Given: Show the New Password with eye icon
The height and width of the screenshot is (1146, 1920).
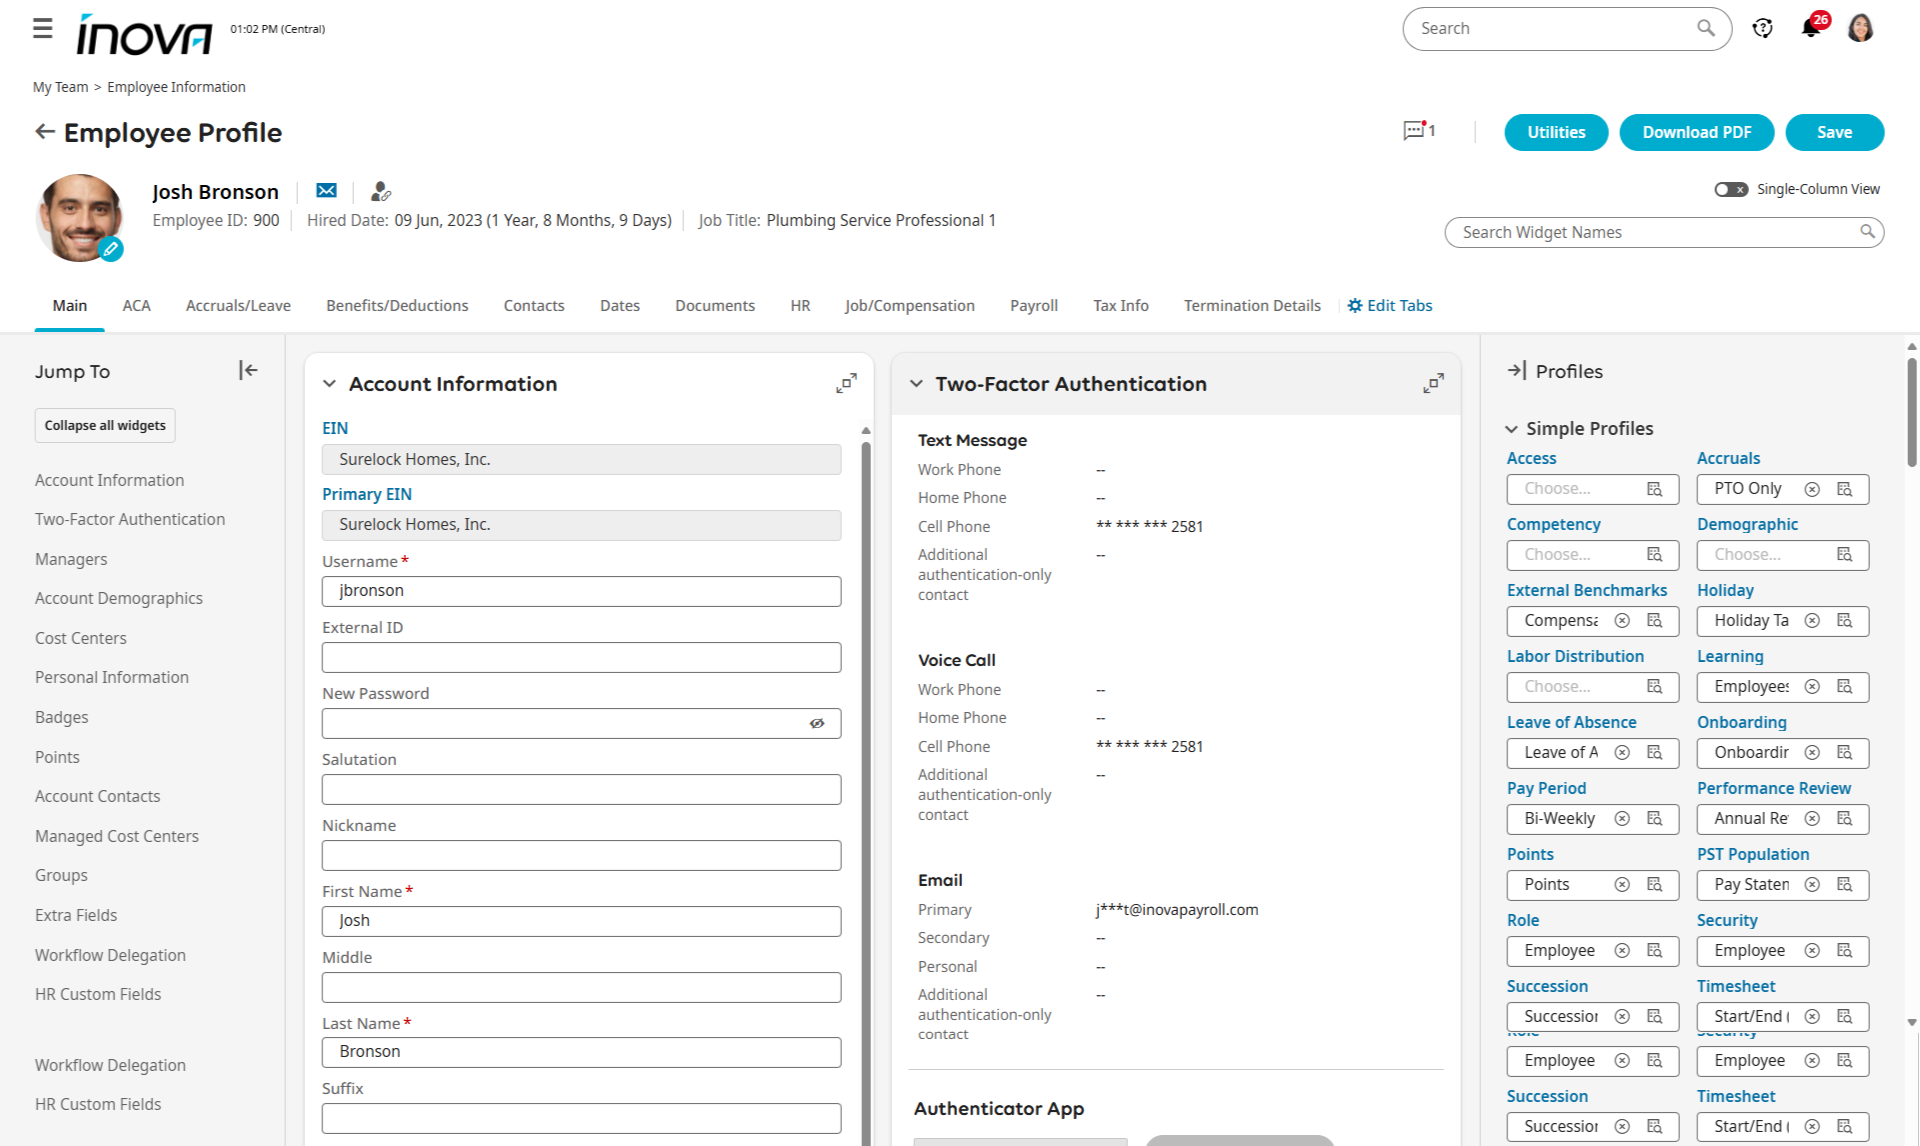Looking at the screenshot, I should pos(817,723).
